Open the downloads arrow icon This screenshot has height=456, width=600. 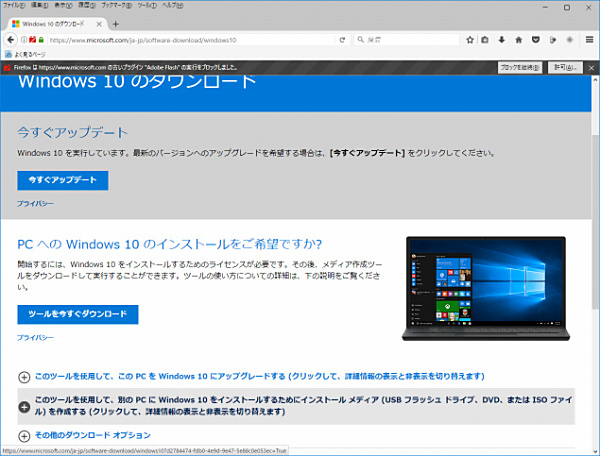[x=502, y=40]
